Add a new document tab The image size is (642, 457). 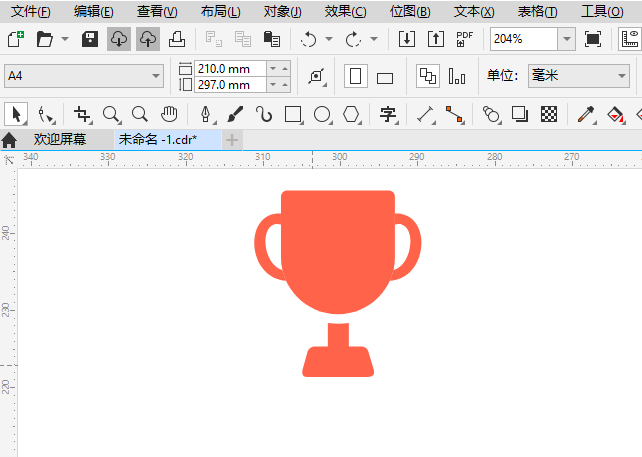pos(232,140)
